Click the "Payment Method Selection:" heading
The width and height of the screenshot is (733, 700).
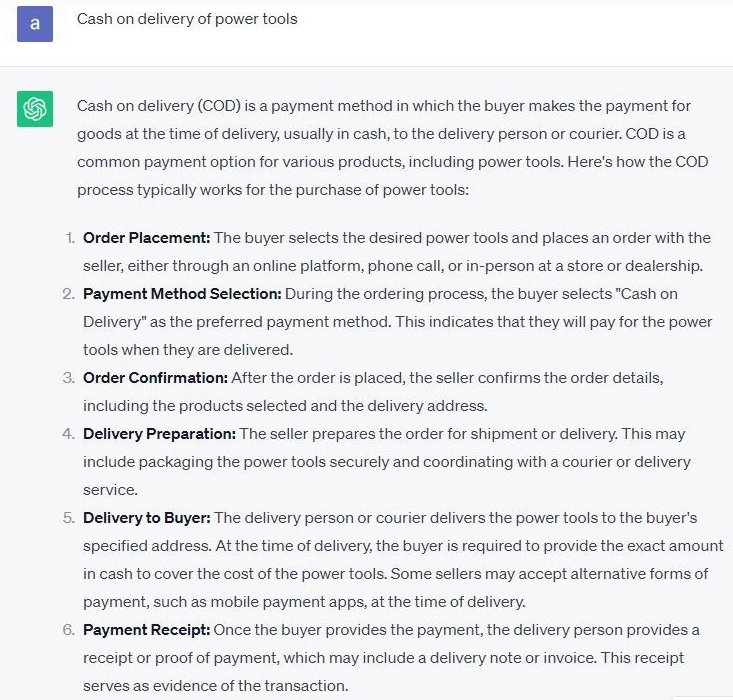click(182, 294)
